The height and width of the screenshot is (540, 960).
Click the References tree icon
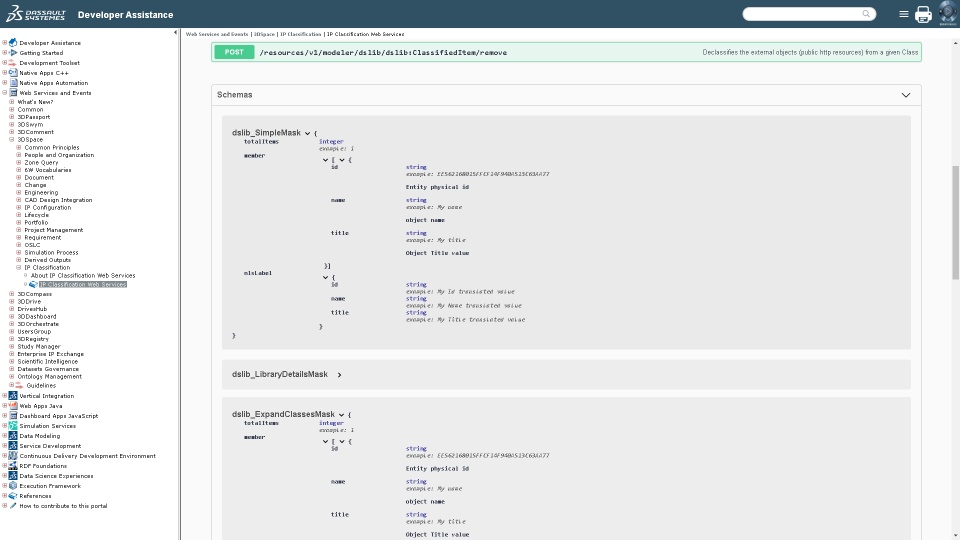[13, 495]
